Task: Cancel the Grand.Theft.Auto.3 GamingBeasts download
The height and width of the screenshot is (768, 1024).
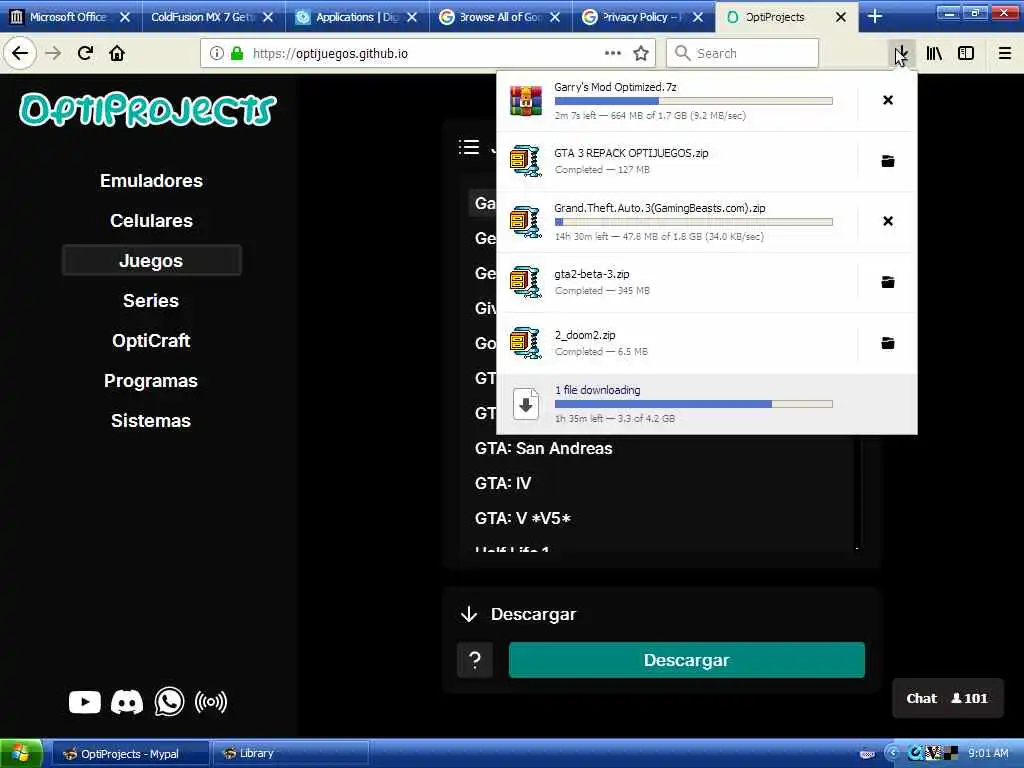Action: [x=888, y=221]
